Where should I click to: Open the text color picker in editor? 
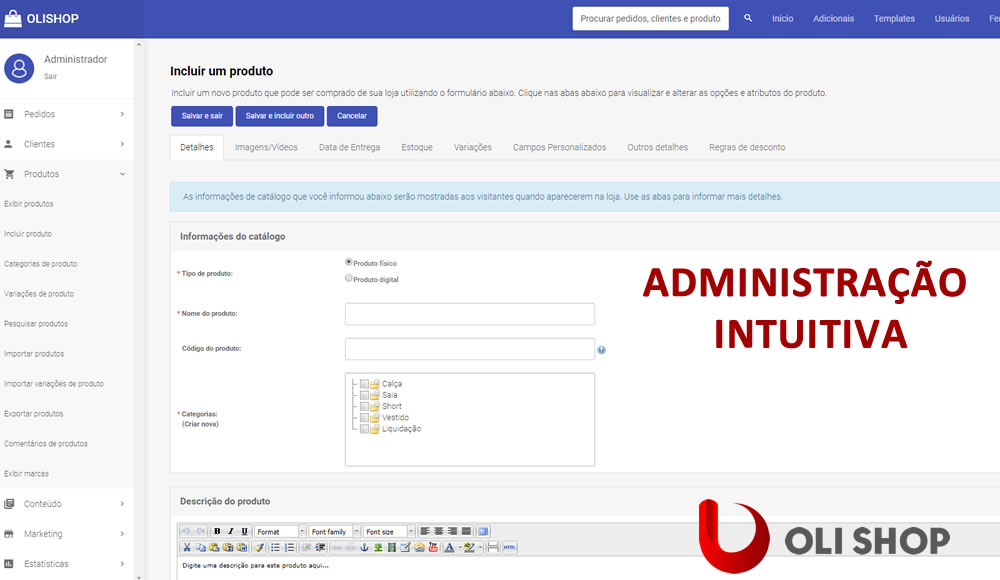coord(450,547)
